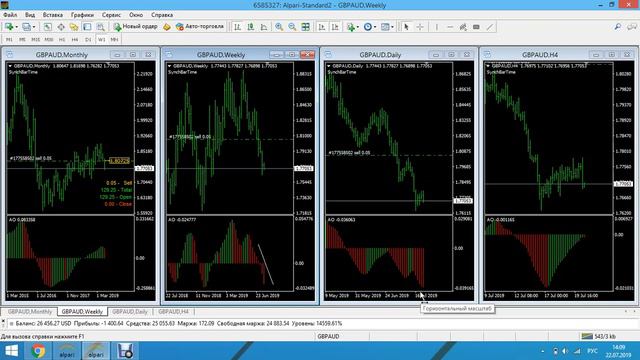This screenshot has width=640, height=360.
Task: Open the floppy disk app in taskbar
Action: tap(125, 351)
